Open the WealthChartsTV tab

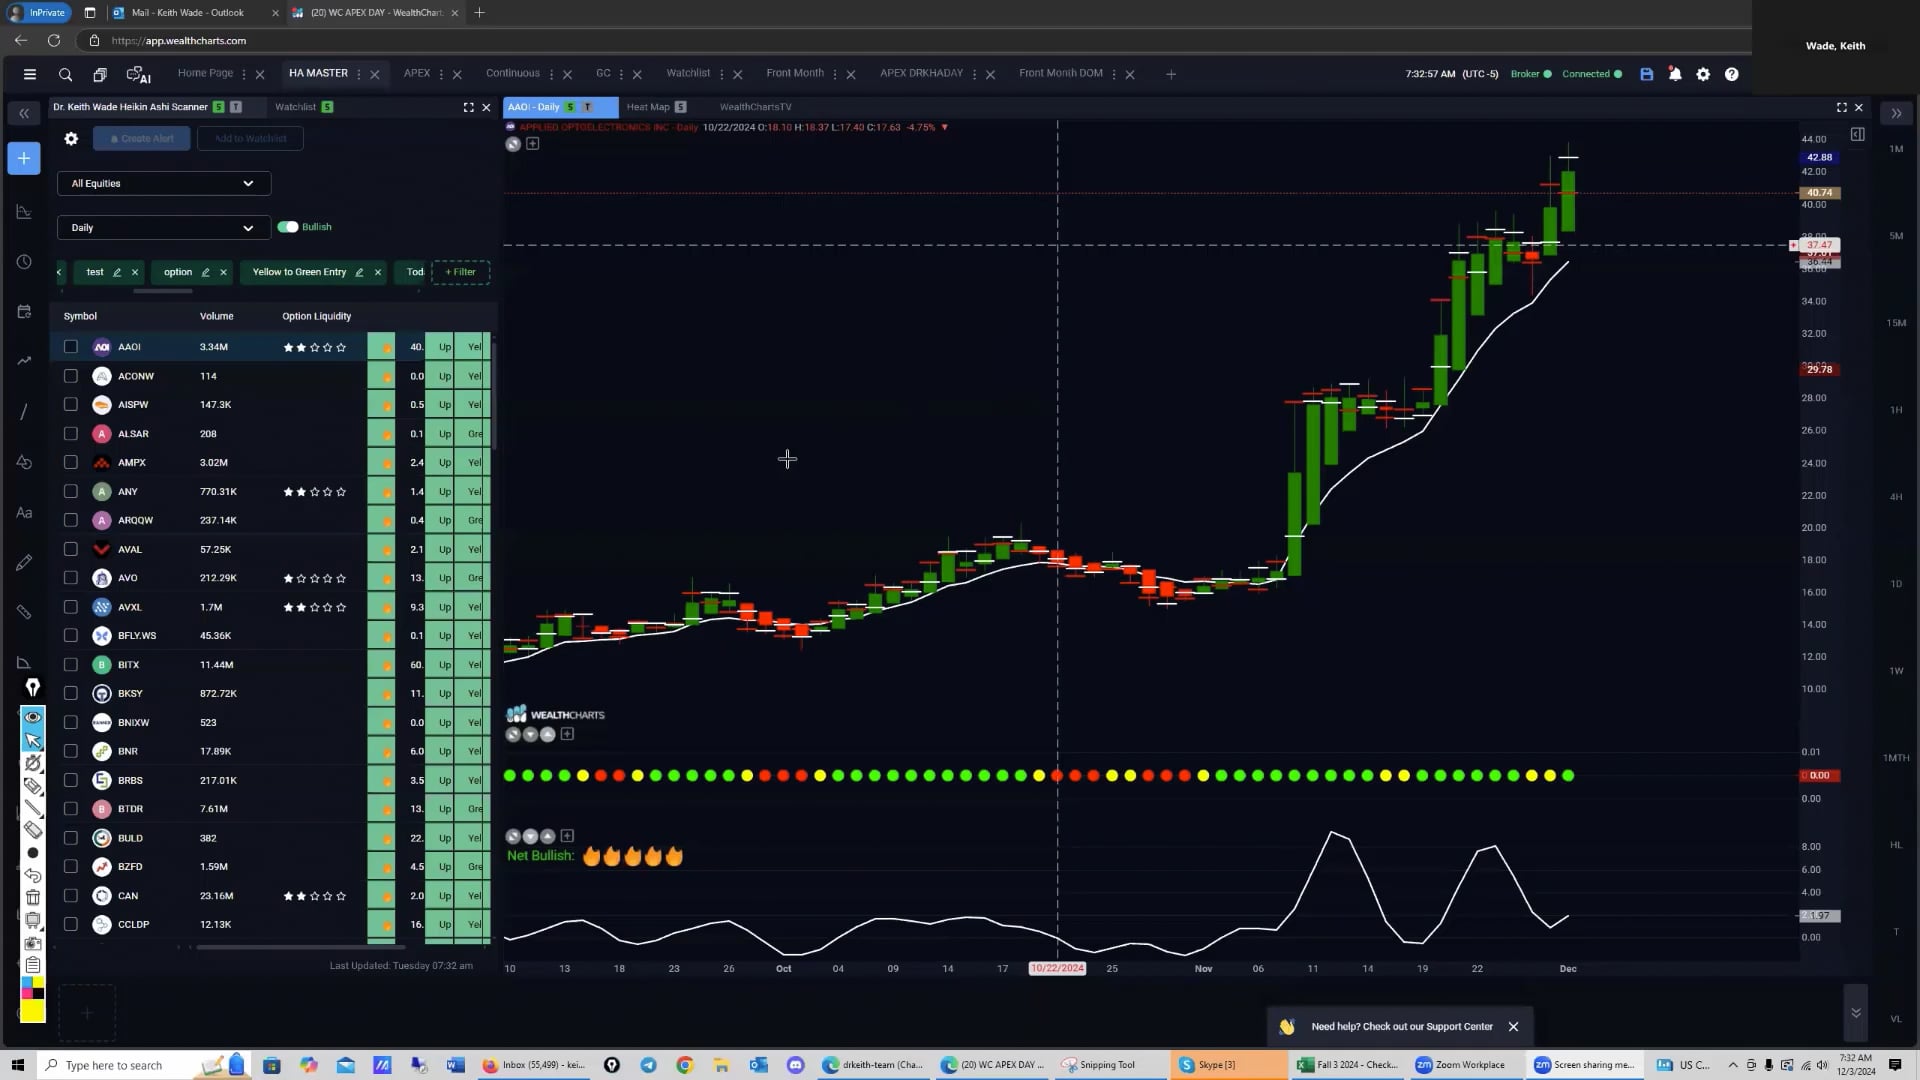click(755, 107)
